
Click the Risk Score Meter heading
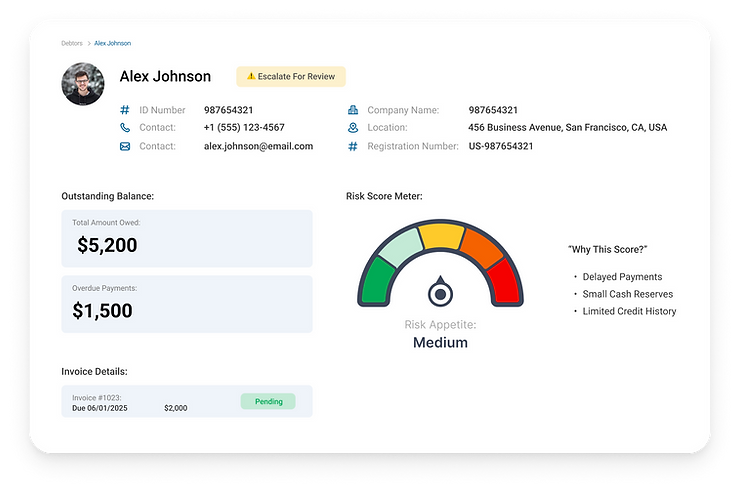pyautogui.click(x=384, y=196)
